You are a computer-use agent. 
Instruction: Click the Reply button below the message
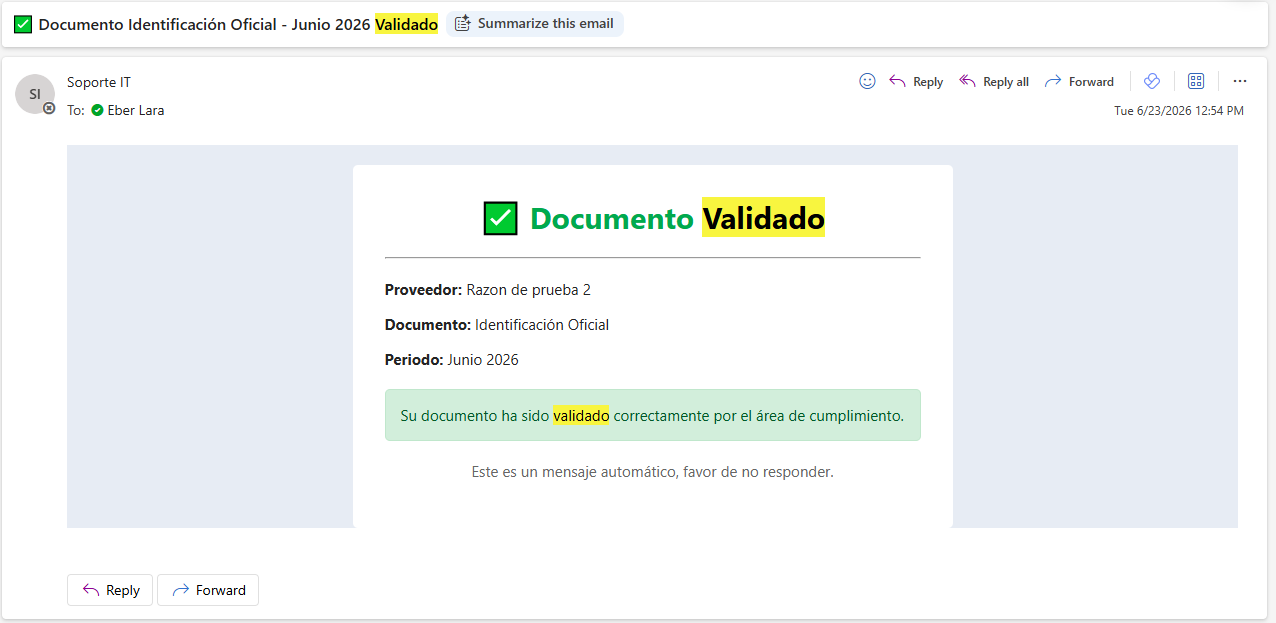[110, 590]
